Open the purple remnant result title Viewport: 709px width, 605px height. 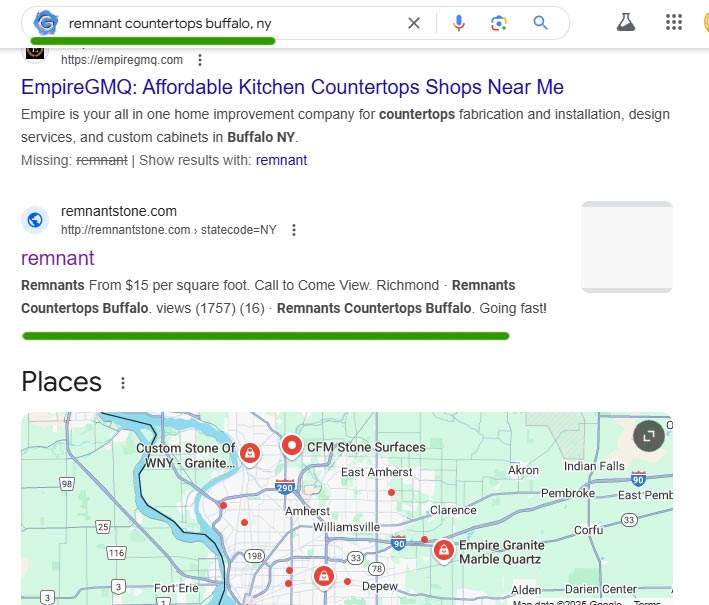[58, 258]
